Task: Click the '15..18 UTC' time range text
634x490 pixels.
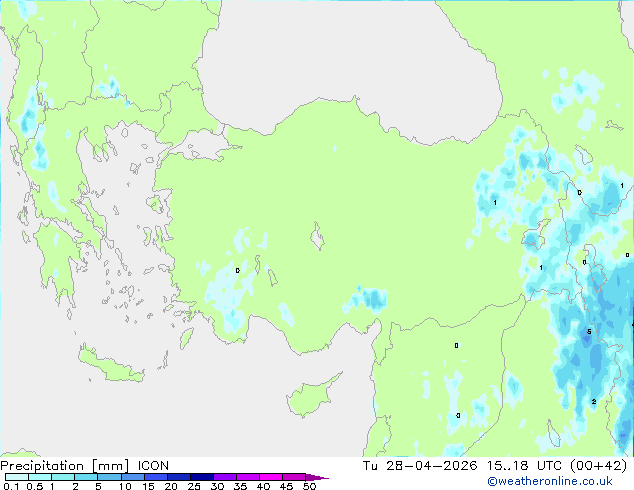Action: pos(524,466)
